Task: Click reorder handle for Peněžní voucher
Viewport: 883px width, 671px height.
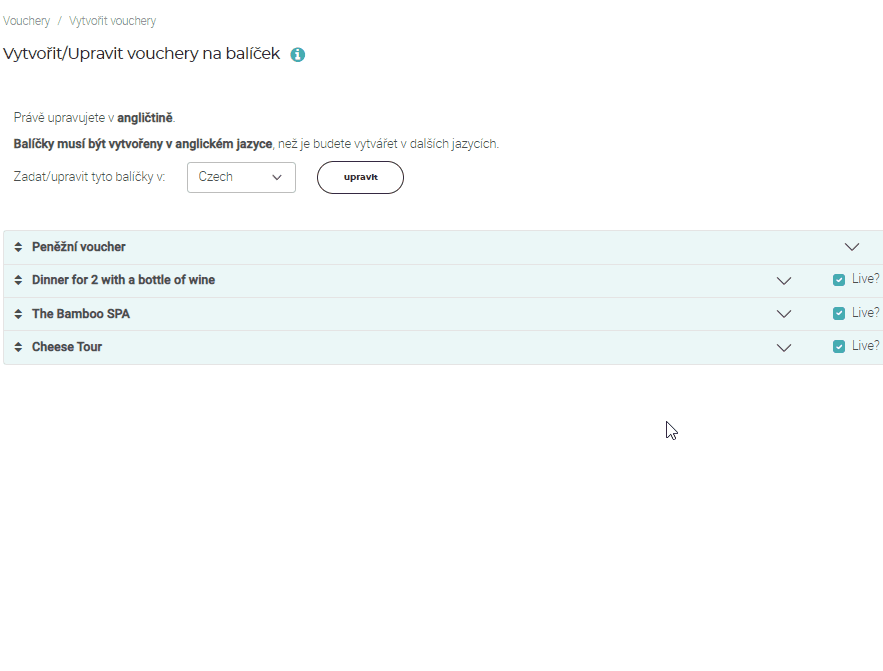Action: coord(18,247)
